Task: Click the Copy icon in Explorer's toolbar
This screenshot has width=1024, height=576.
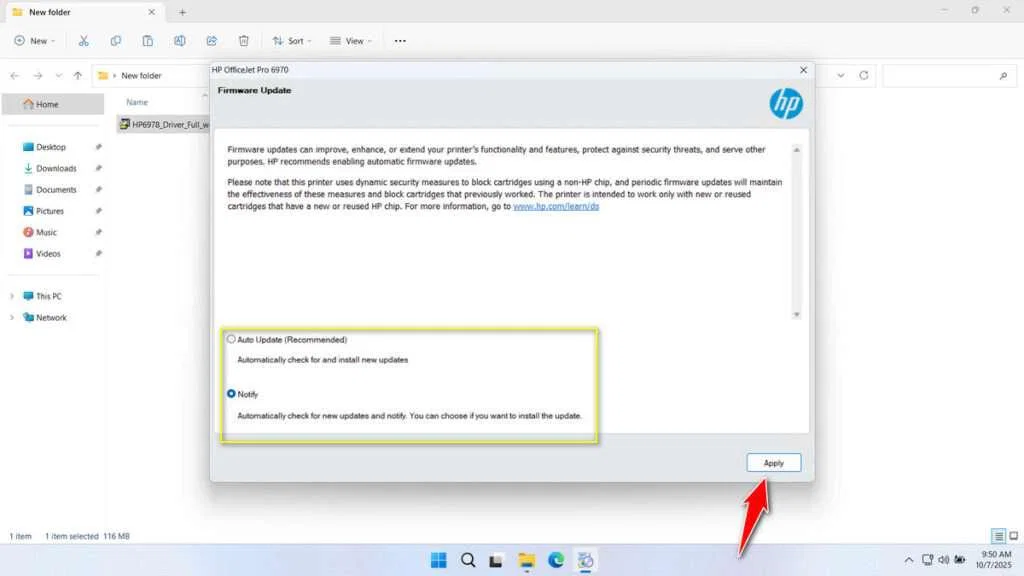Action: [x=116, y=40]
